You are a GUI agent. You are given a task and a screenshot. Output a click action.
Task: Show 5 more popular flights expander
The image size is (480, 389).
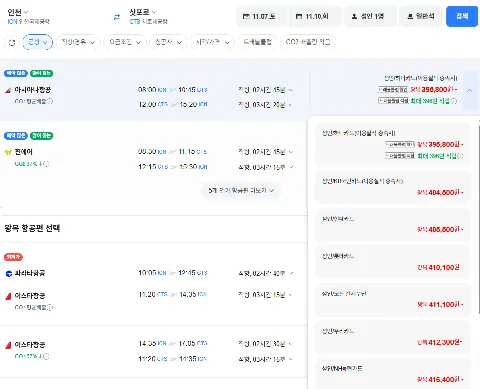pyautogui.click(x=241, y=191)
